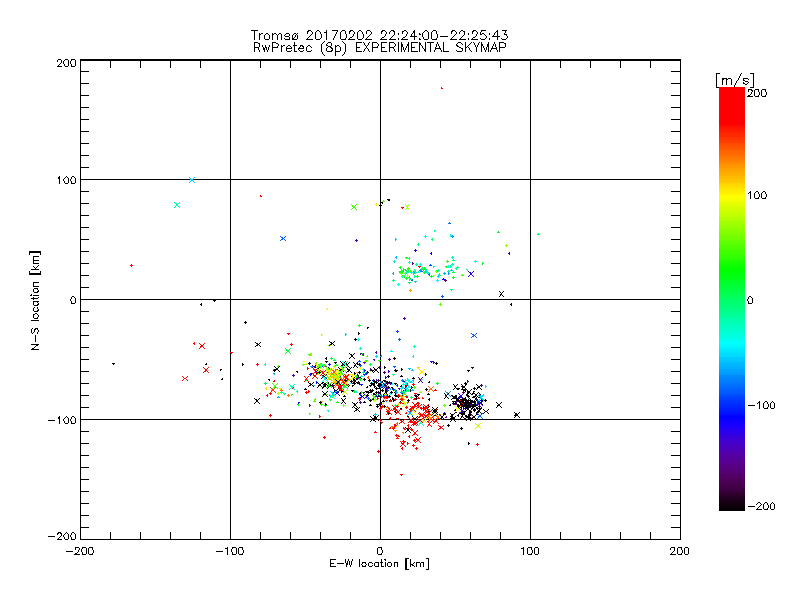The image size is (800, 600).
Task: Click the y-axis tick label -100
Action: click(61, 419)
